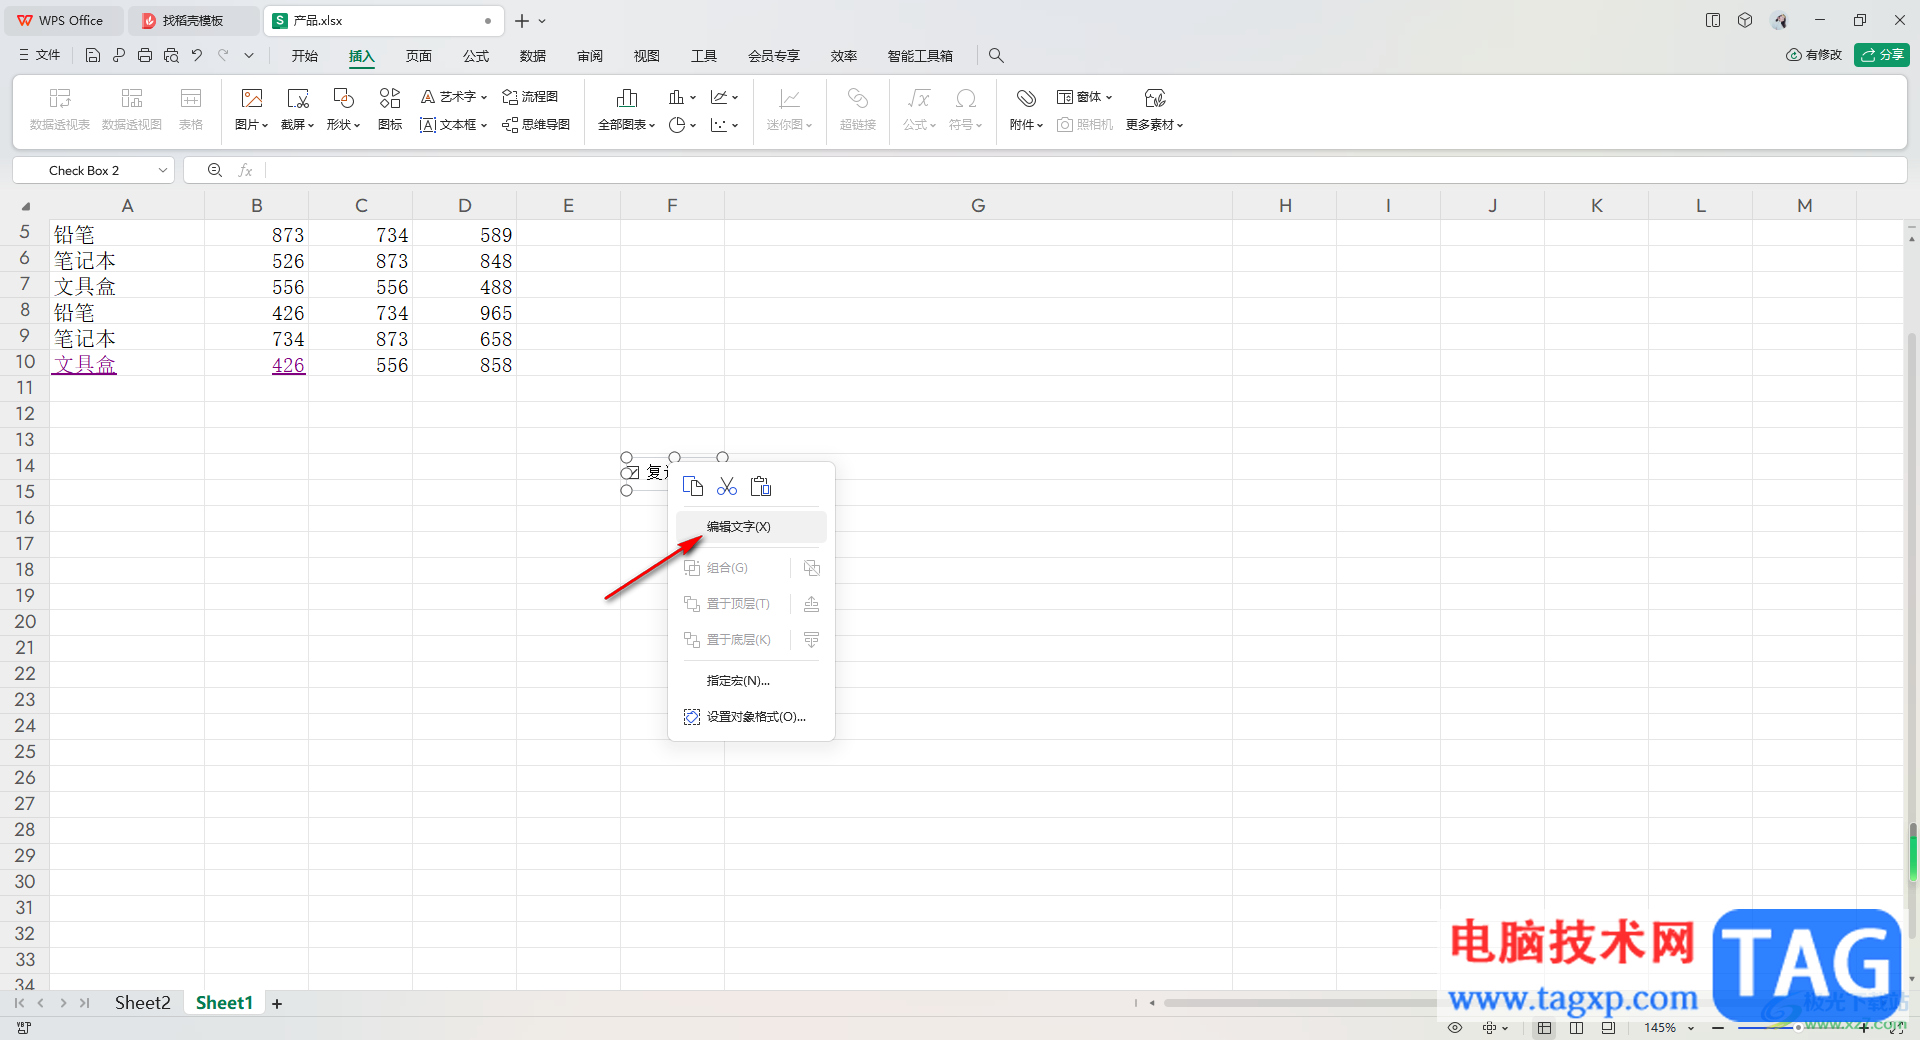The width and height of the screenshot is (1920, 1040).
Task: Choose 设置对象格式(O)... in context menu
Action: coord(751,717)
